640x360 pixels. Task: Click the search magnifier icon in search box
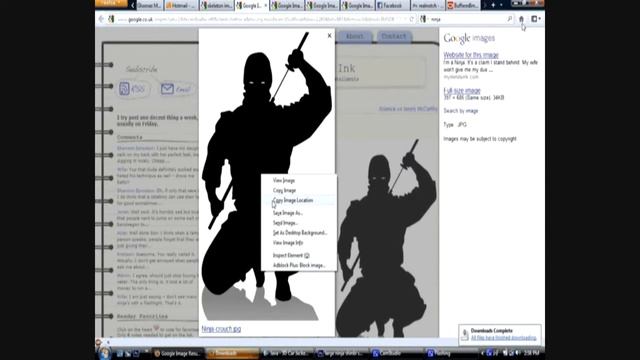click(509, 19)
